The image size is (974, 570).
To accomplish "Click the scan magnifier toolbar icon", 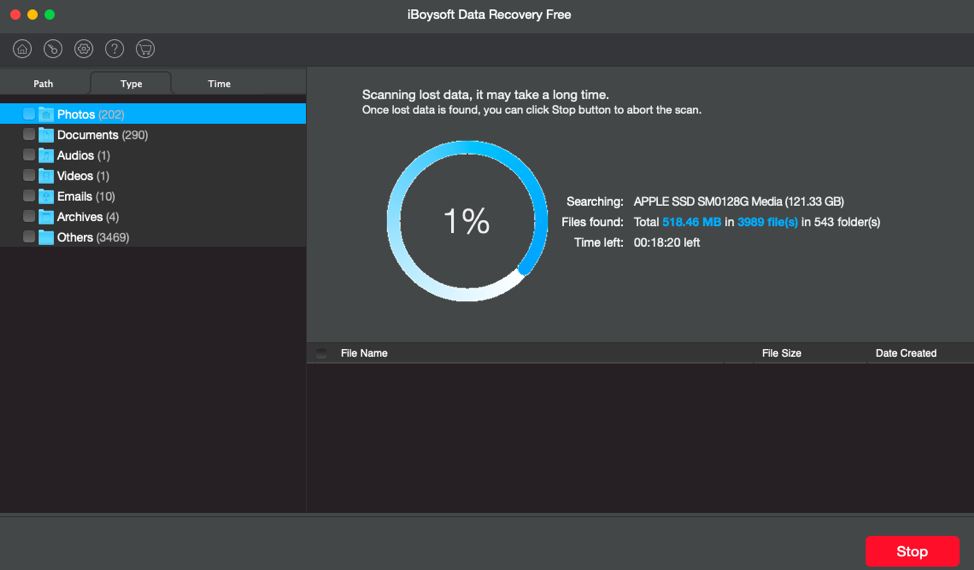I will pyautogui.click(x=53, y=49).
